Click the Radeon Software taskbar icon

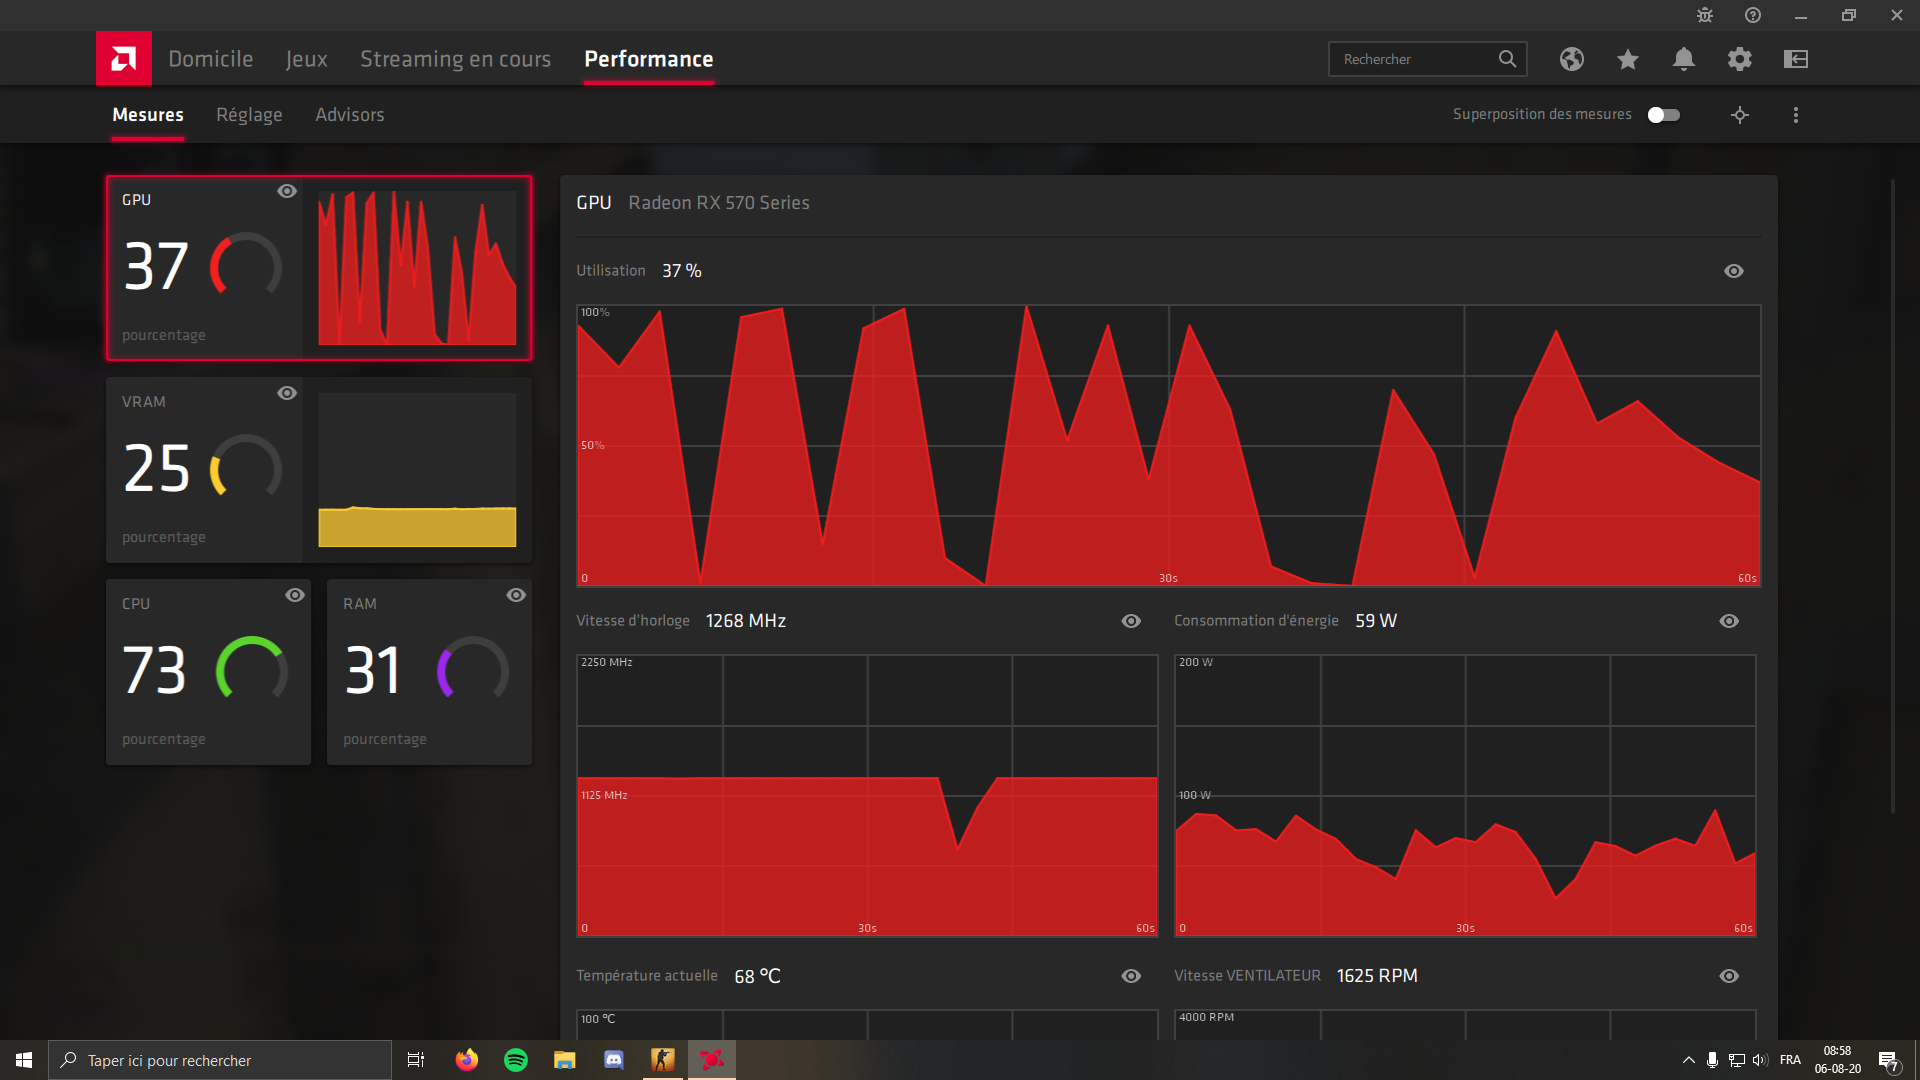(712, 1060)
